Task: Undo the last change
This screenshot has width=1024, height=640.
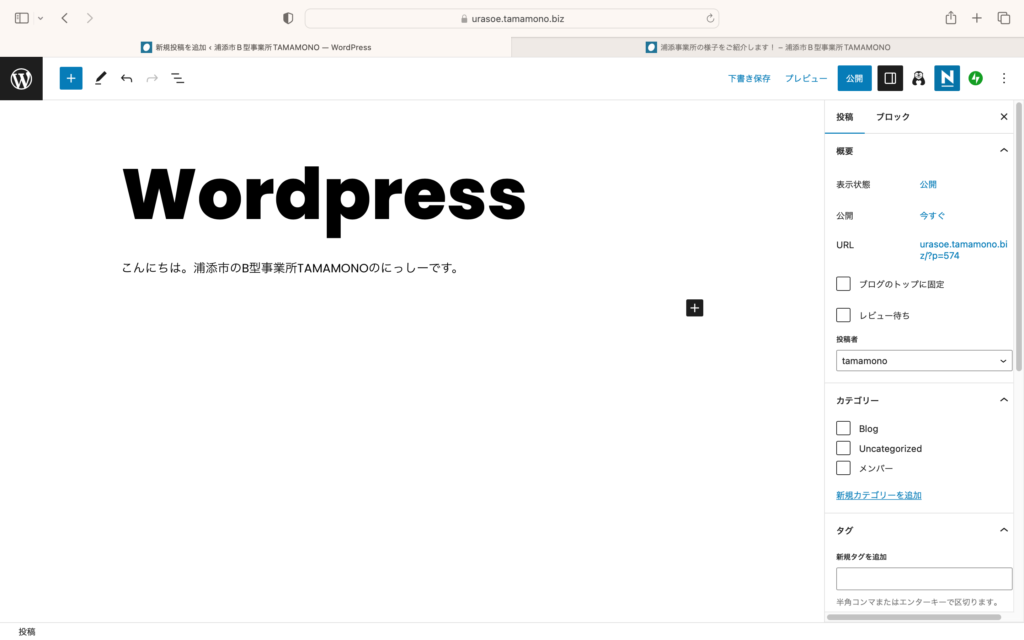Action: 126,78
